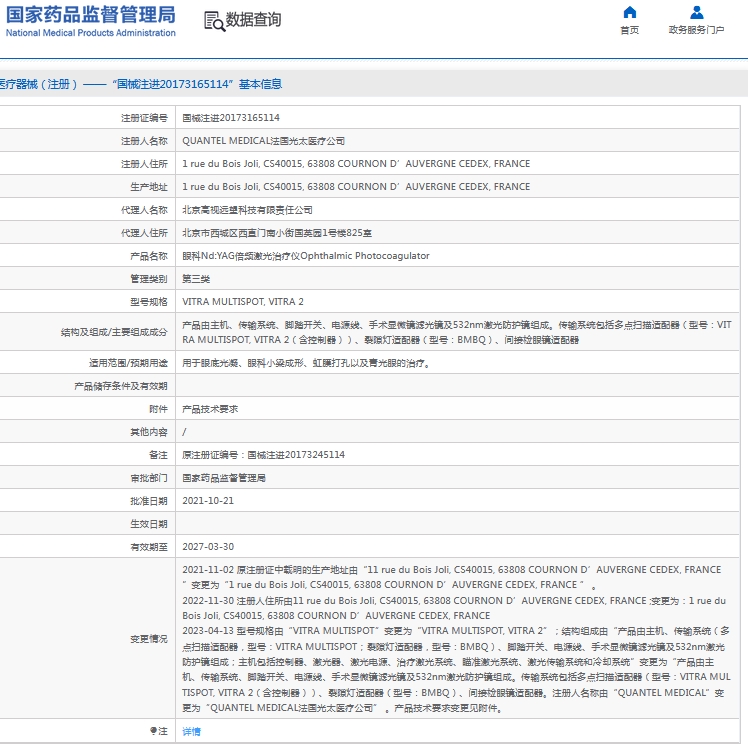Click the 附件 field label
This screenshot has width=748, height=749.
pyautogui.click(x=158, y=409)
